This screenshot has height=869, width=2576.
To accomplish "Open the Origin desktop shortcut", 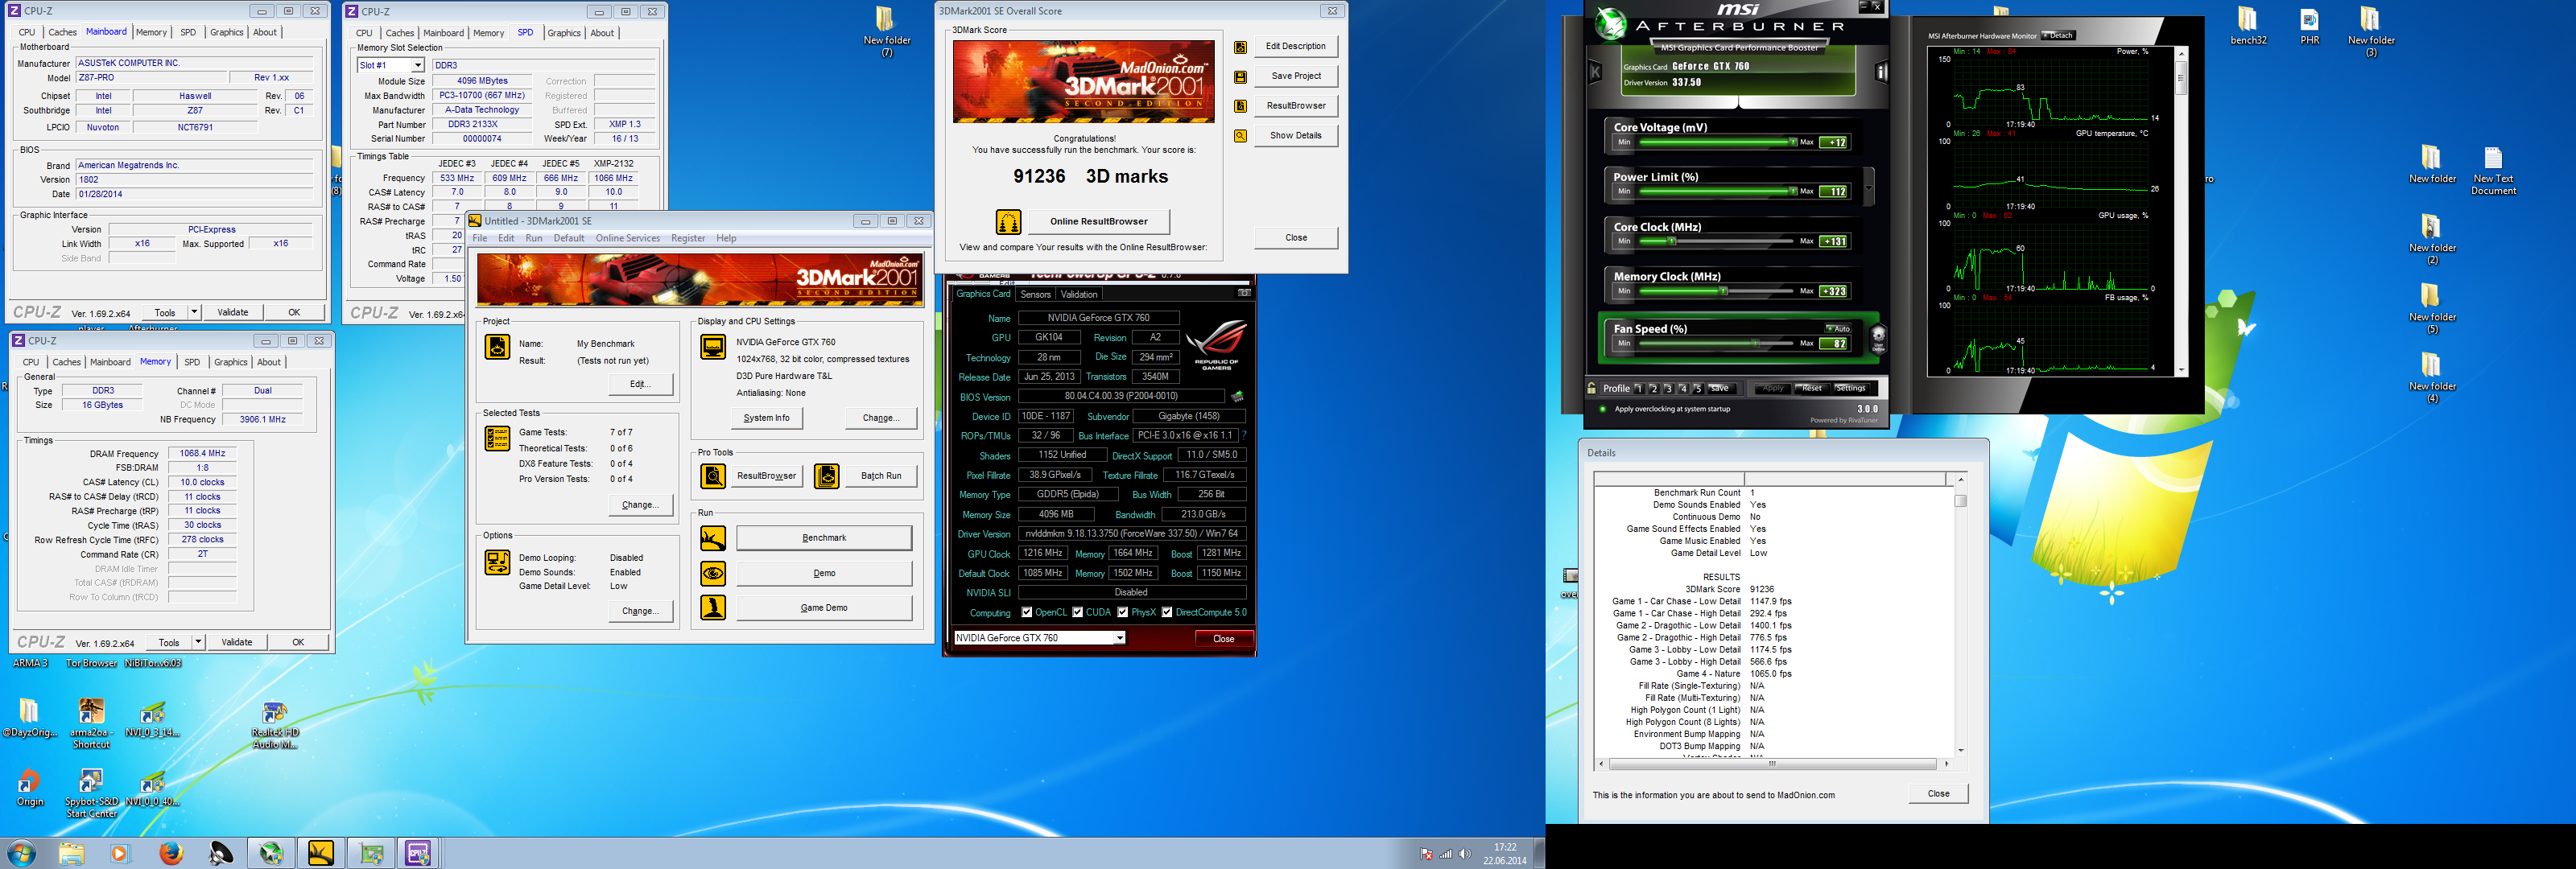I will pyautogui.click(x=29, y=787).
